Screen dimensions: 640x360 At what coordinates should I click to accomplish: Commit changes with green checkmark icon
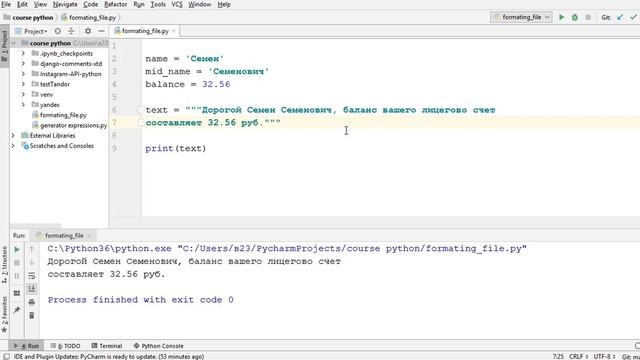coord(633,17)
